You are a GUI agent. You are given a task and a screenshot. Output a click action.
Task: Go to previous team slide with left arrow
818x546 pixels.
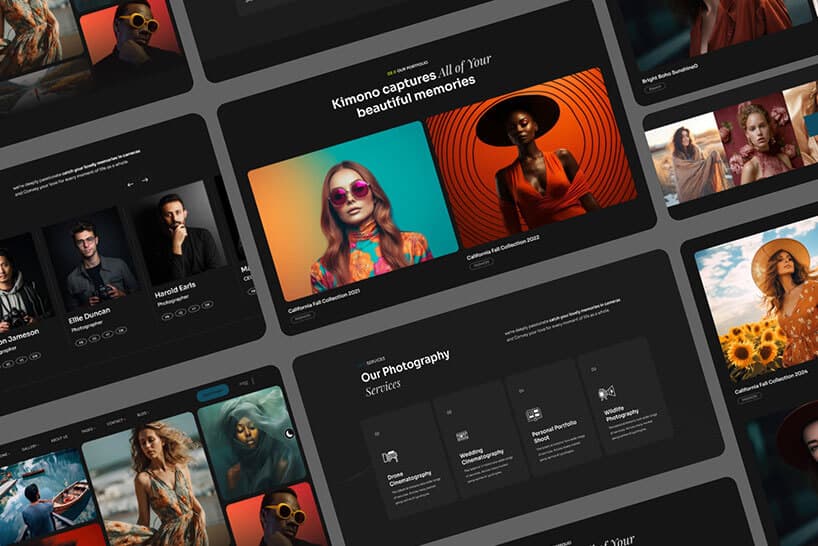click(130, 184)
